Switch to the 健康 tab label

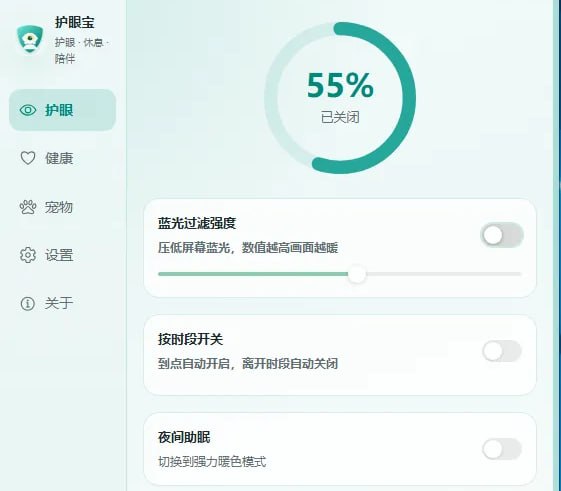click(59, 158)
